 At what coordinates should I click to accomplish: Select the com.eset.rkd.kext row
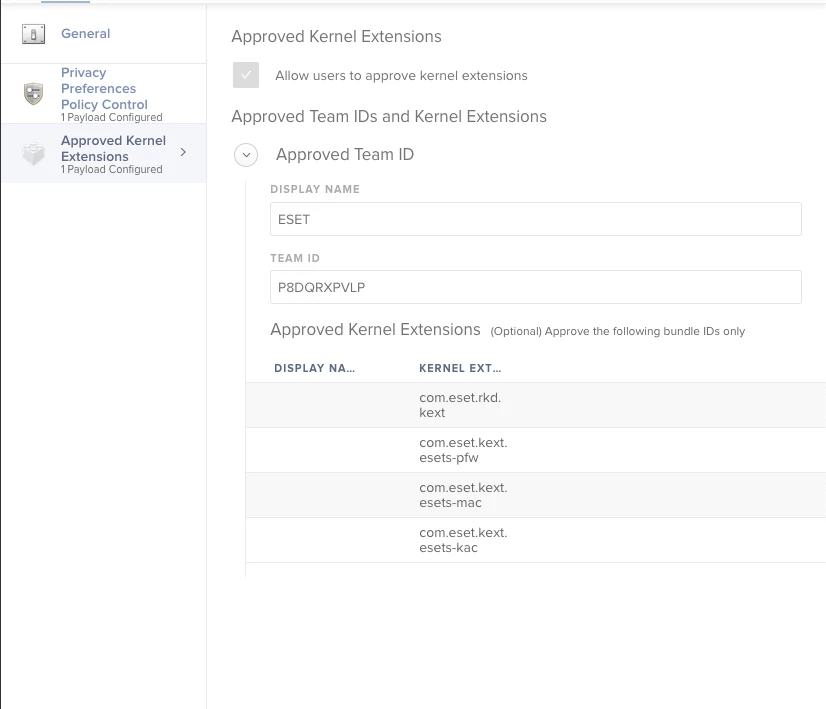pyautogui.click(x=536, y=405)
